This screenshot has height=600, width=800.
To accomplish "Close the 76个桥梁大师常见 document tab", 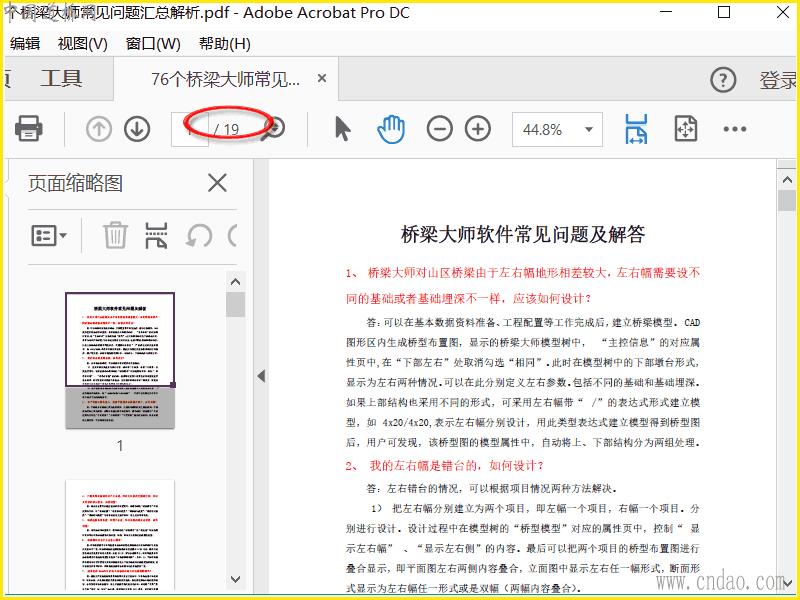I will (x=322, y=78).
